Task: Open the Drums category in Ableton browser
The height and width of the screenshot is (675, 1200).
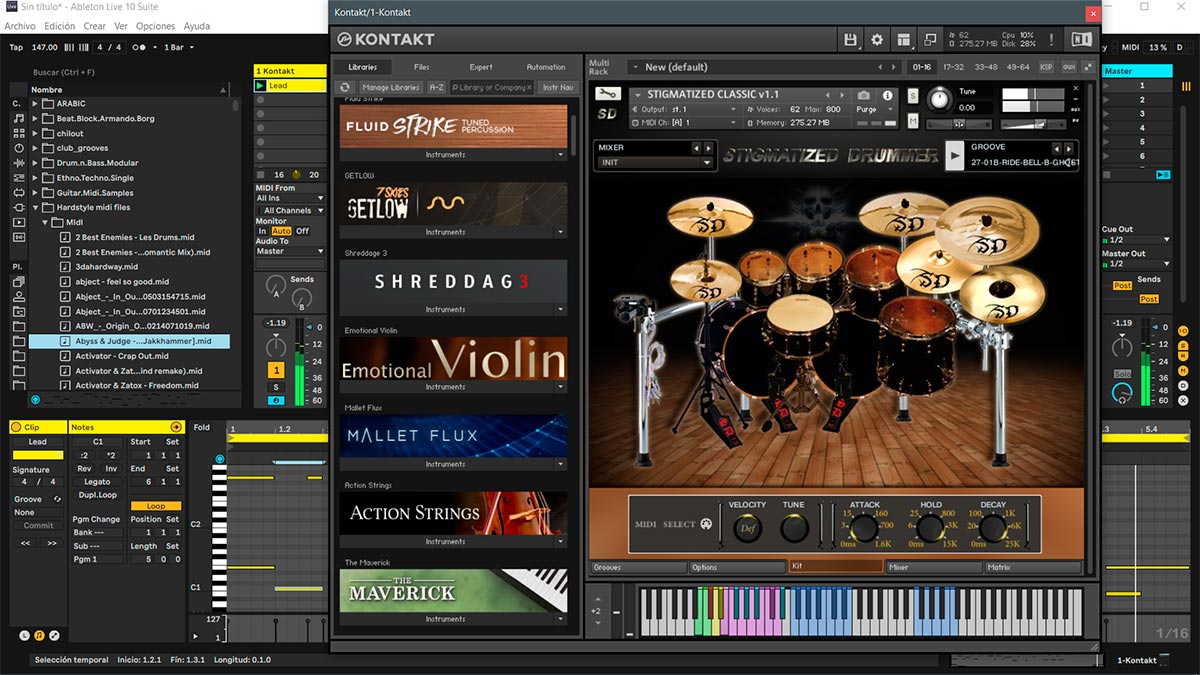Action: pyautogui.click(x=20, y=133)
